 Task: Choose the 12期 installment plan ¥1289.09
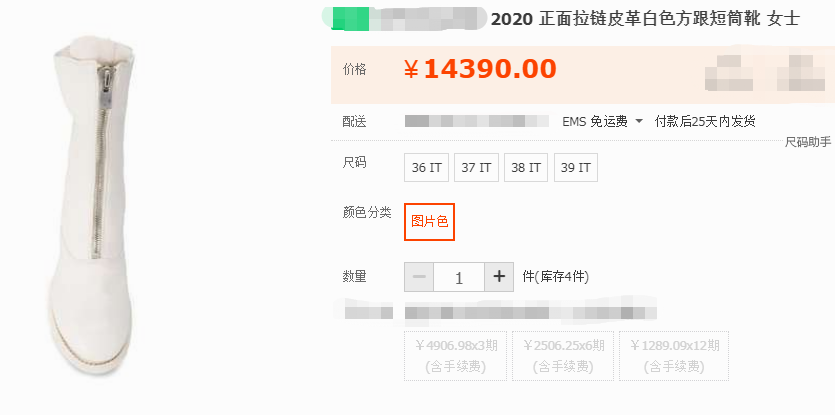click(x=674, y=356)
